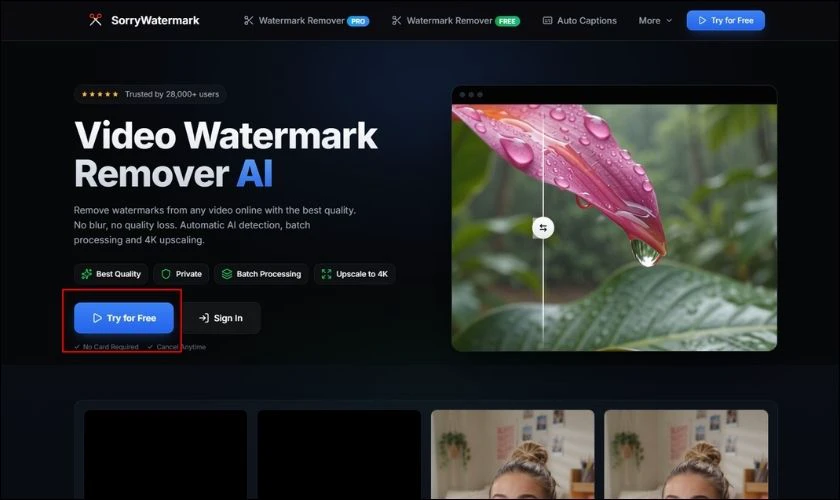Expand the More dropdown menu
The width and height of the screenshot is (840, 500).
click(x=655, y=20)
